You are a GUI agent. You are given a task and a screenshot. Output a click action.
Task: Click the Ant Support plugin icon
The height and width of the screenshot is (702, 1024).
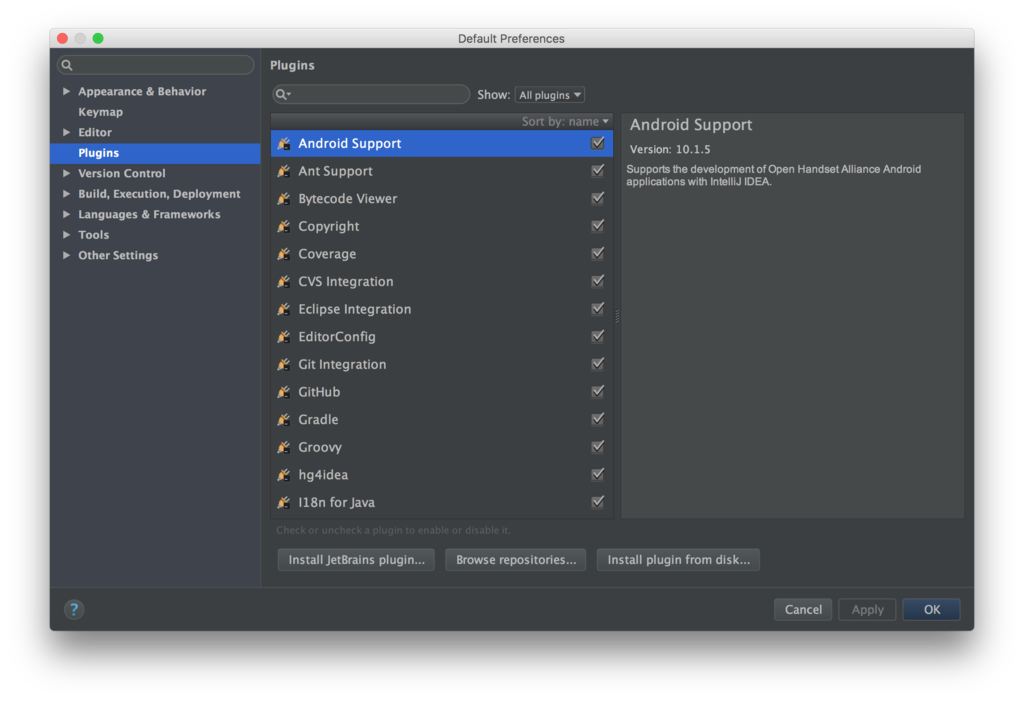284,171
